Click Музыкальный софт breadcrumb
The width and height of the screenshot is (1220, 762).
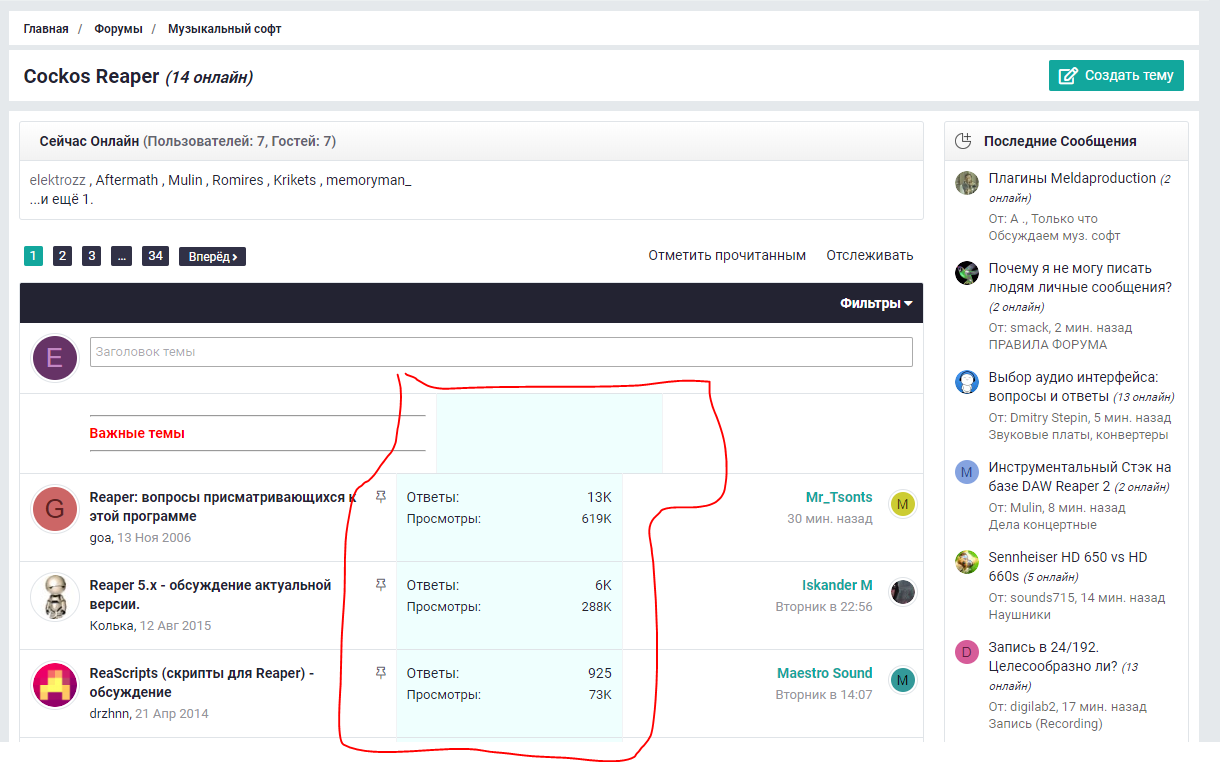pos(225,29)
